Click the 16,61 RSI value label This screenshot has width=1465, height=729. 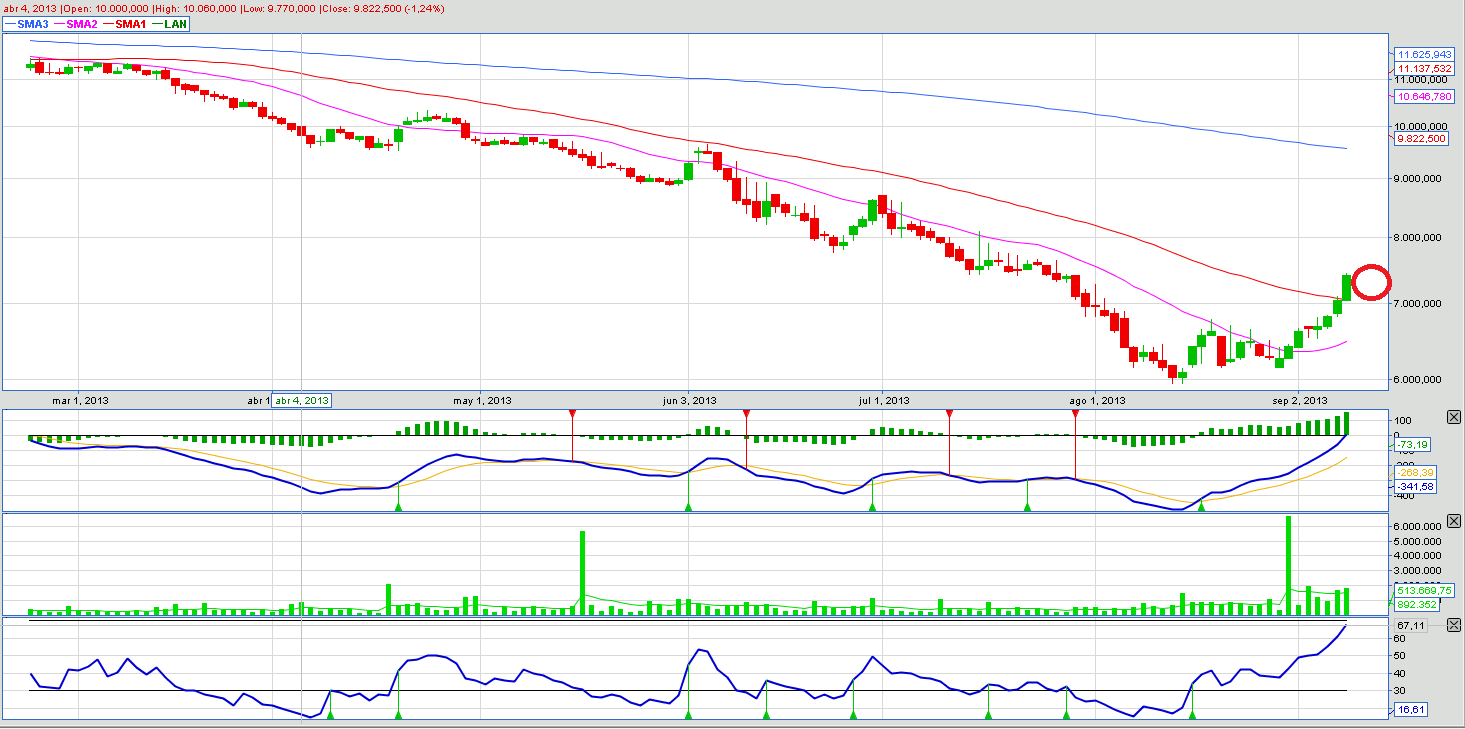[1410, 709]
